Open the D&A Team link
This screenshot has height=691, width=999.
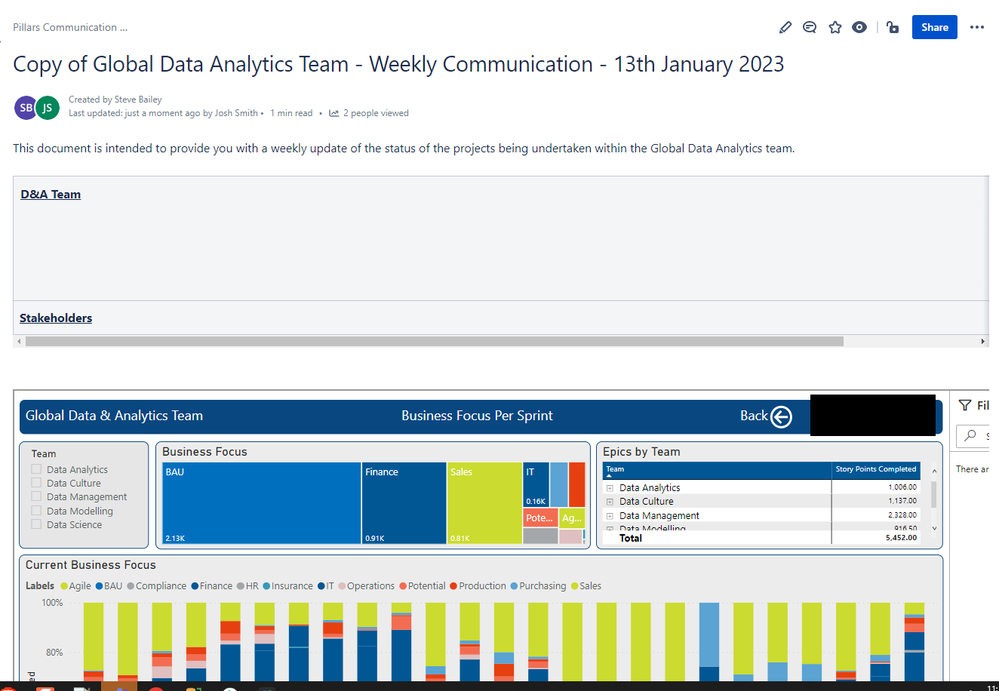tap(50, 194)
